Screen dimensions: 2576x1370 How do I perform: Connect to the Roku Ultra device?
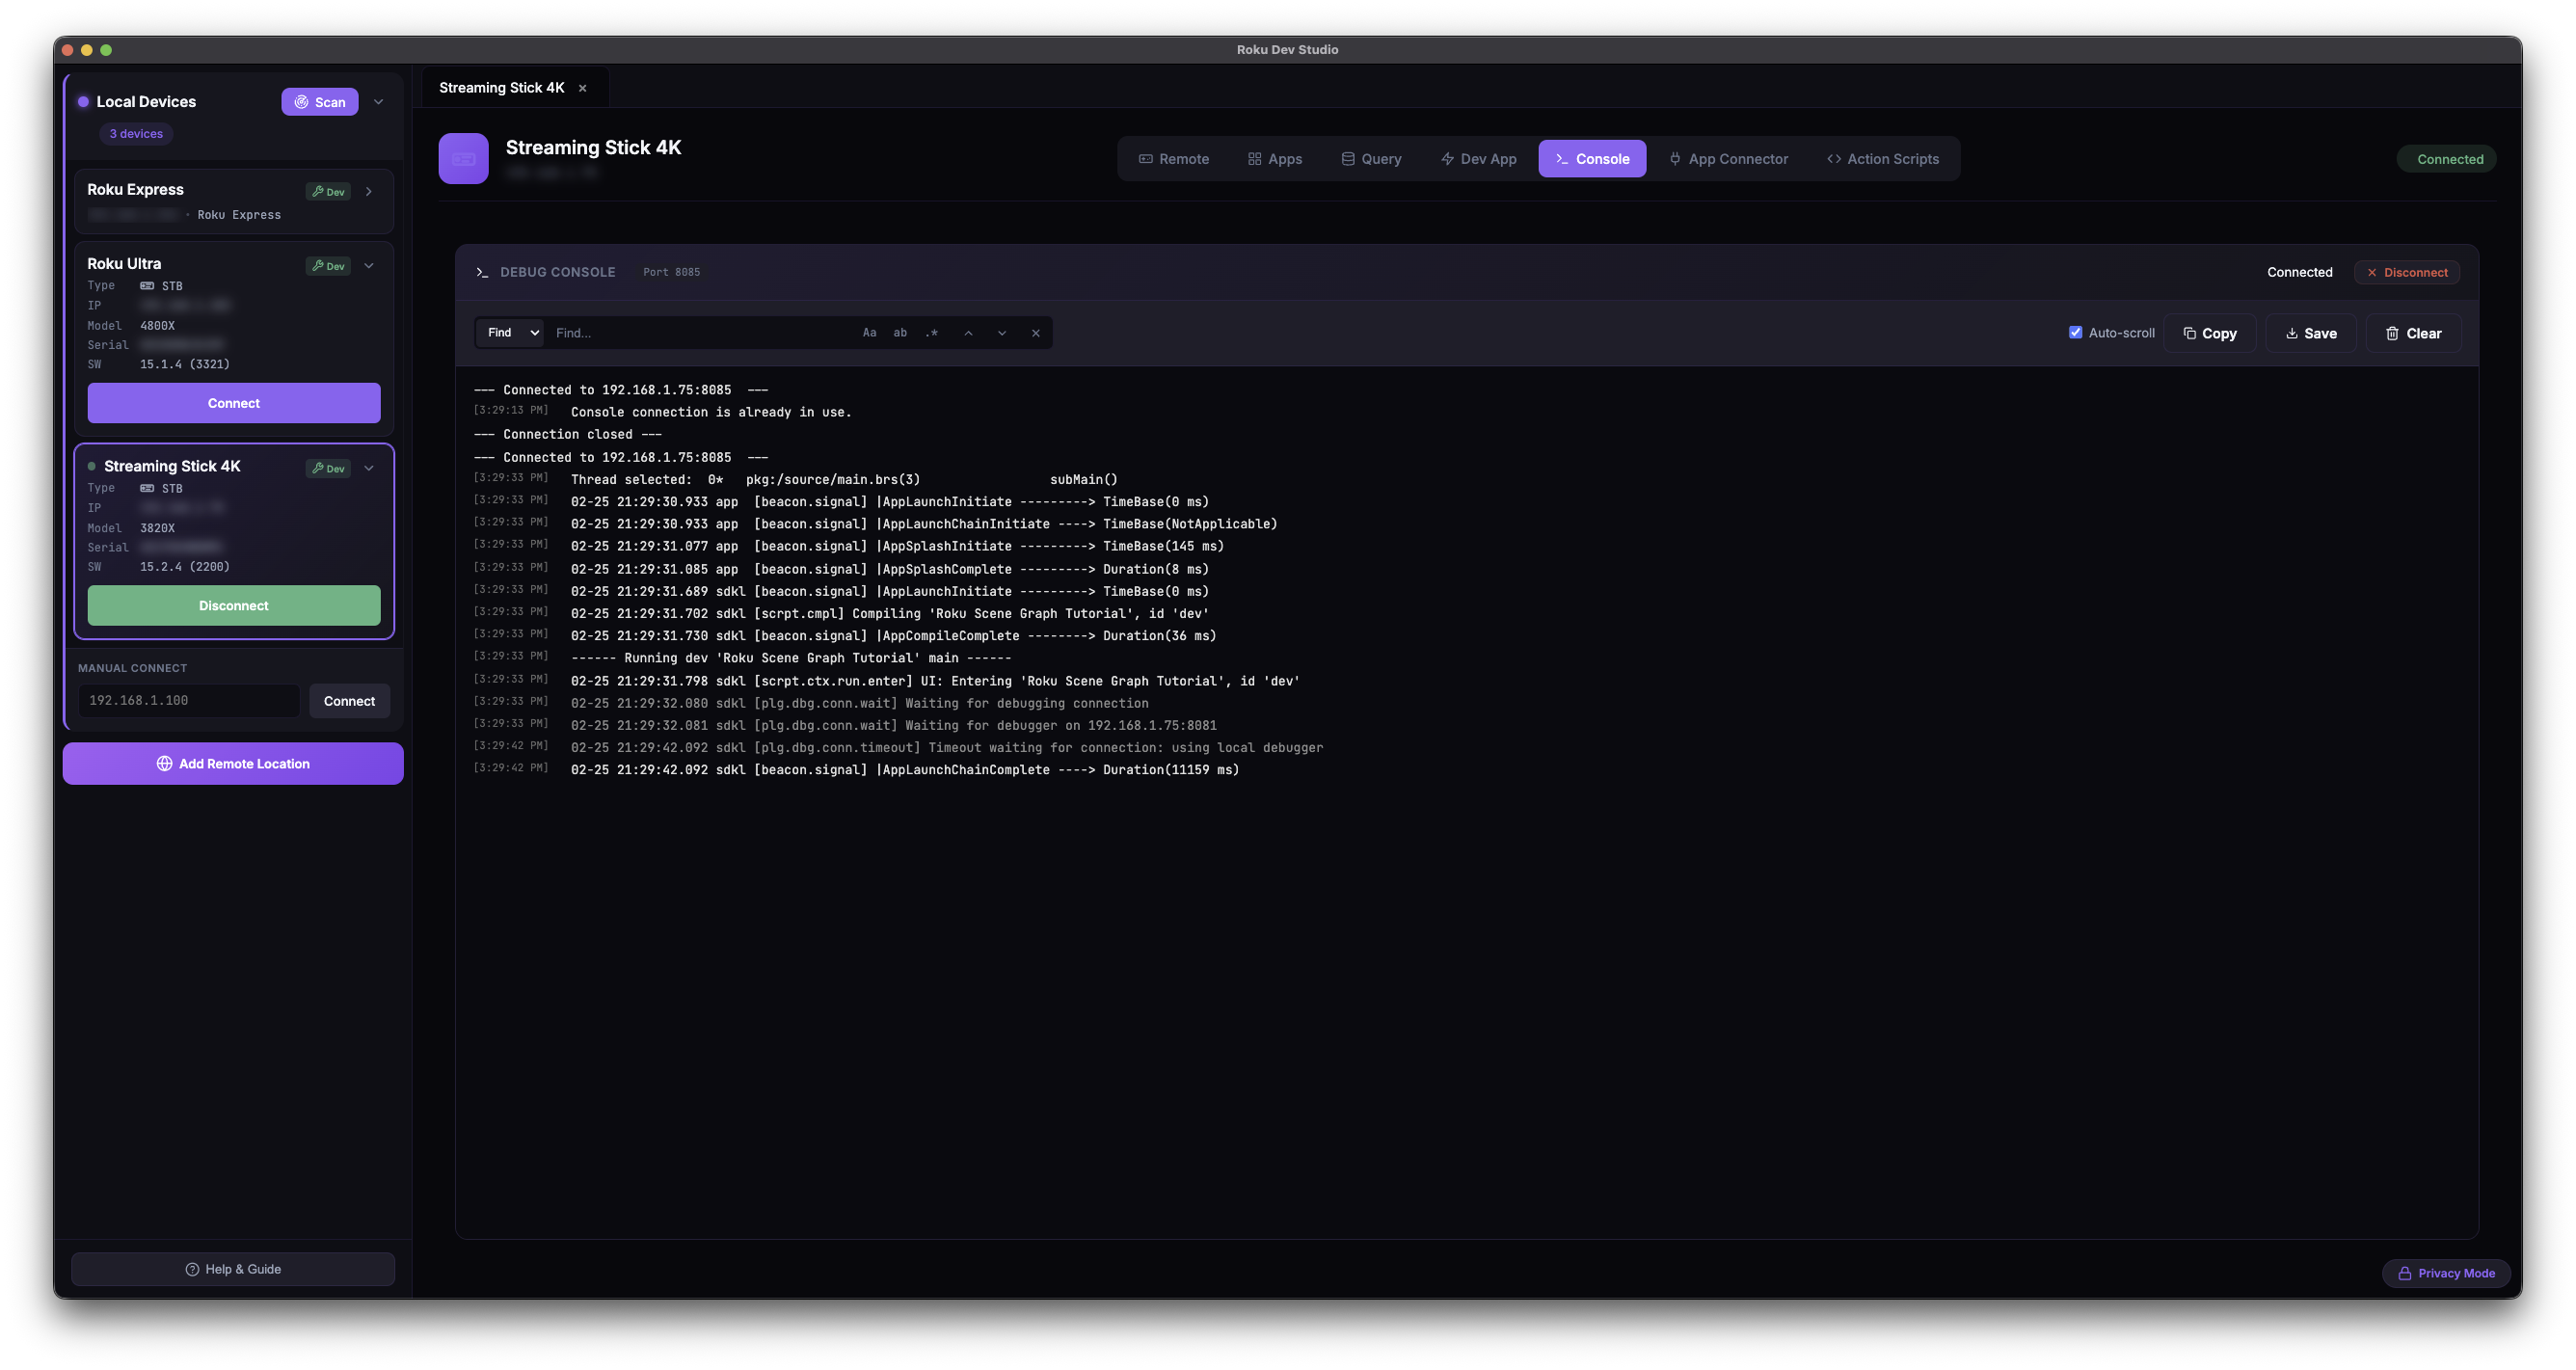234,403
